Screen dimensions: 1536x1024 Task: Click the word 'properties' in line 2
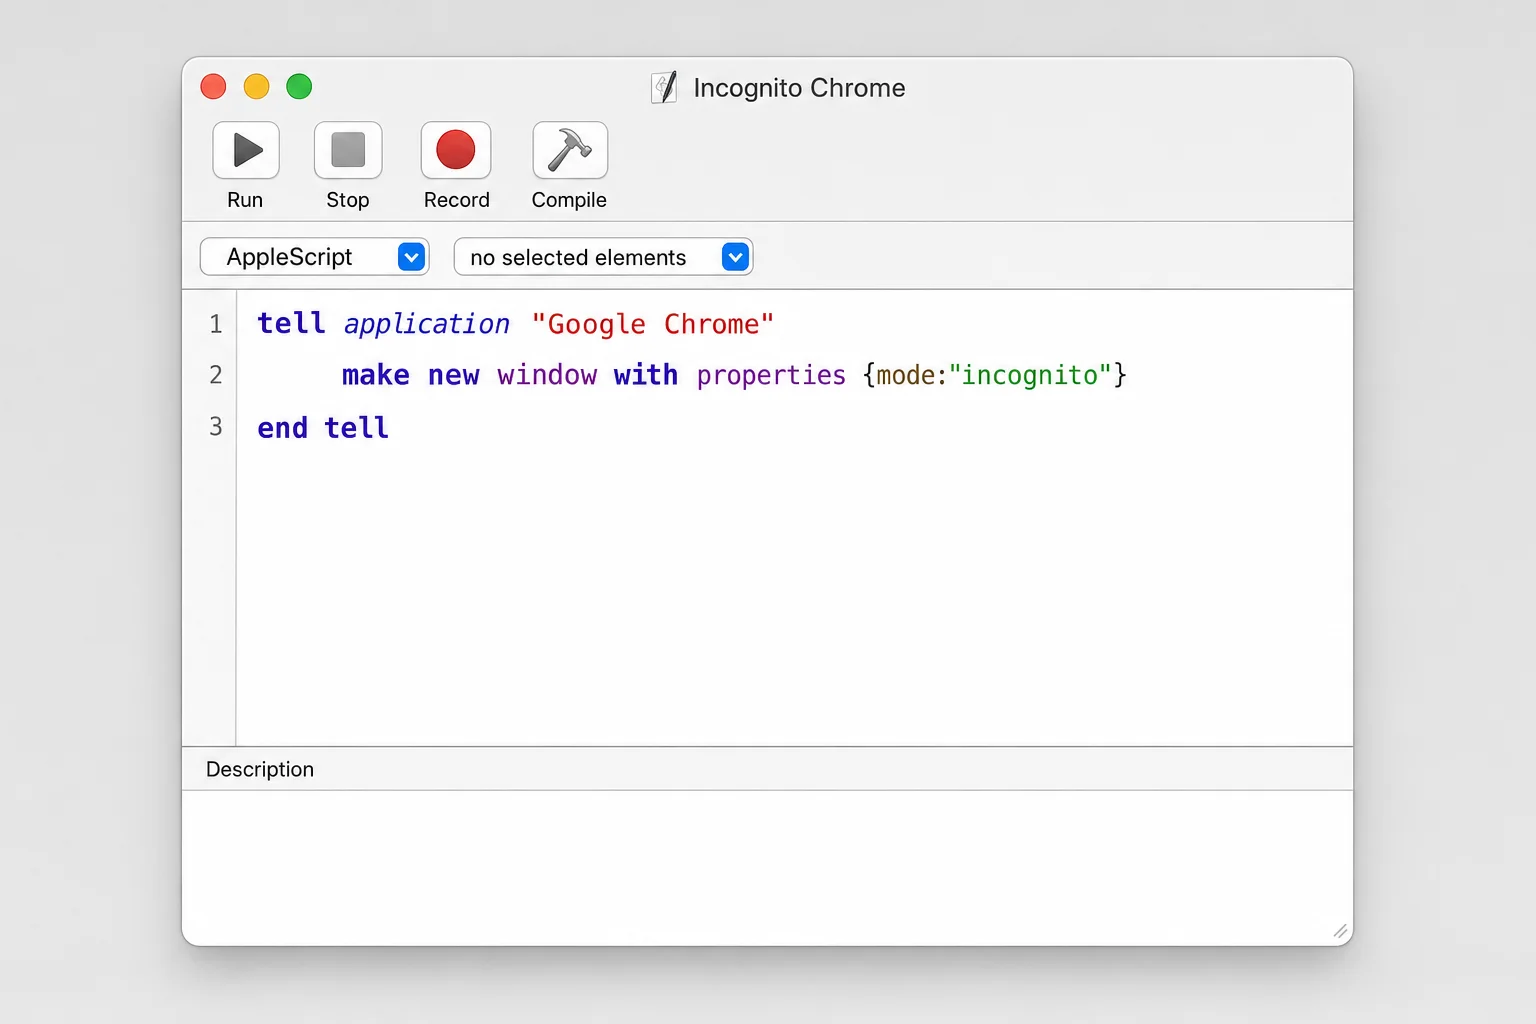point(771,375)
